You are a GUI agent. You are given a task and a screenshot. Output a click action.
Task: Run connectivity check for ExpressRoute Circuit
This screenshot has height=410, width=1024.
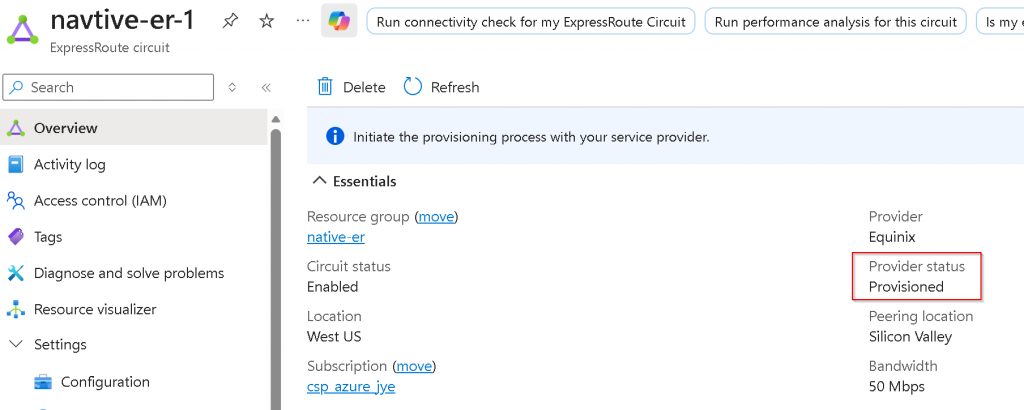(531, 21)
